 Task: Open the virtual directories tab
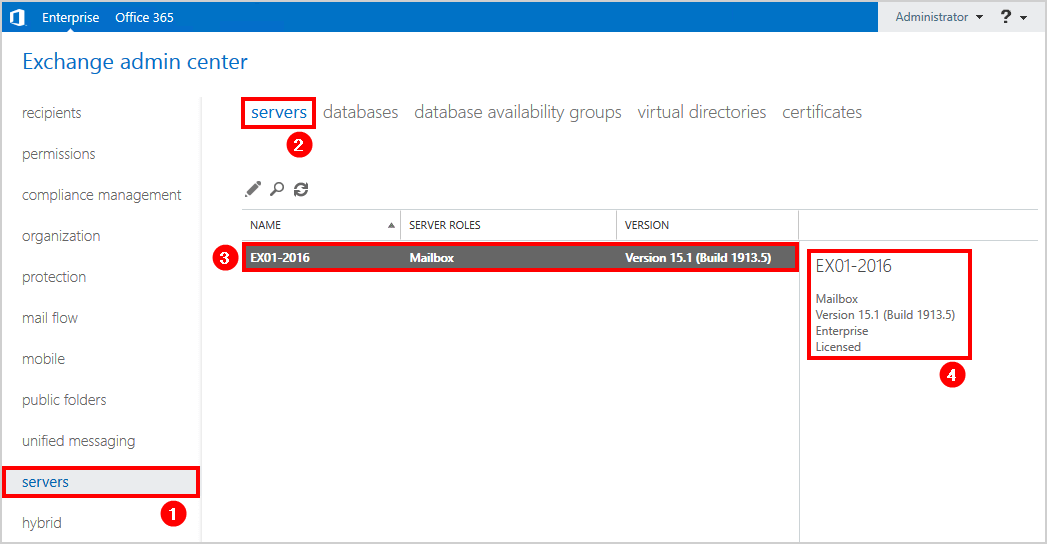click(x=702, y=112)
